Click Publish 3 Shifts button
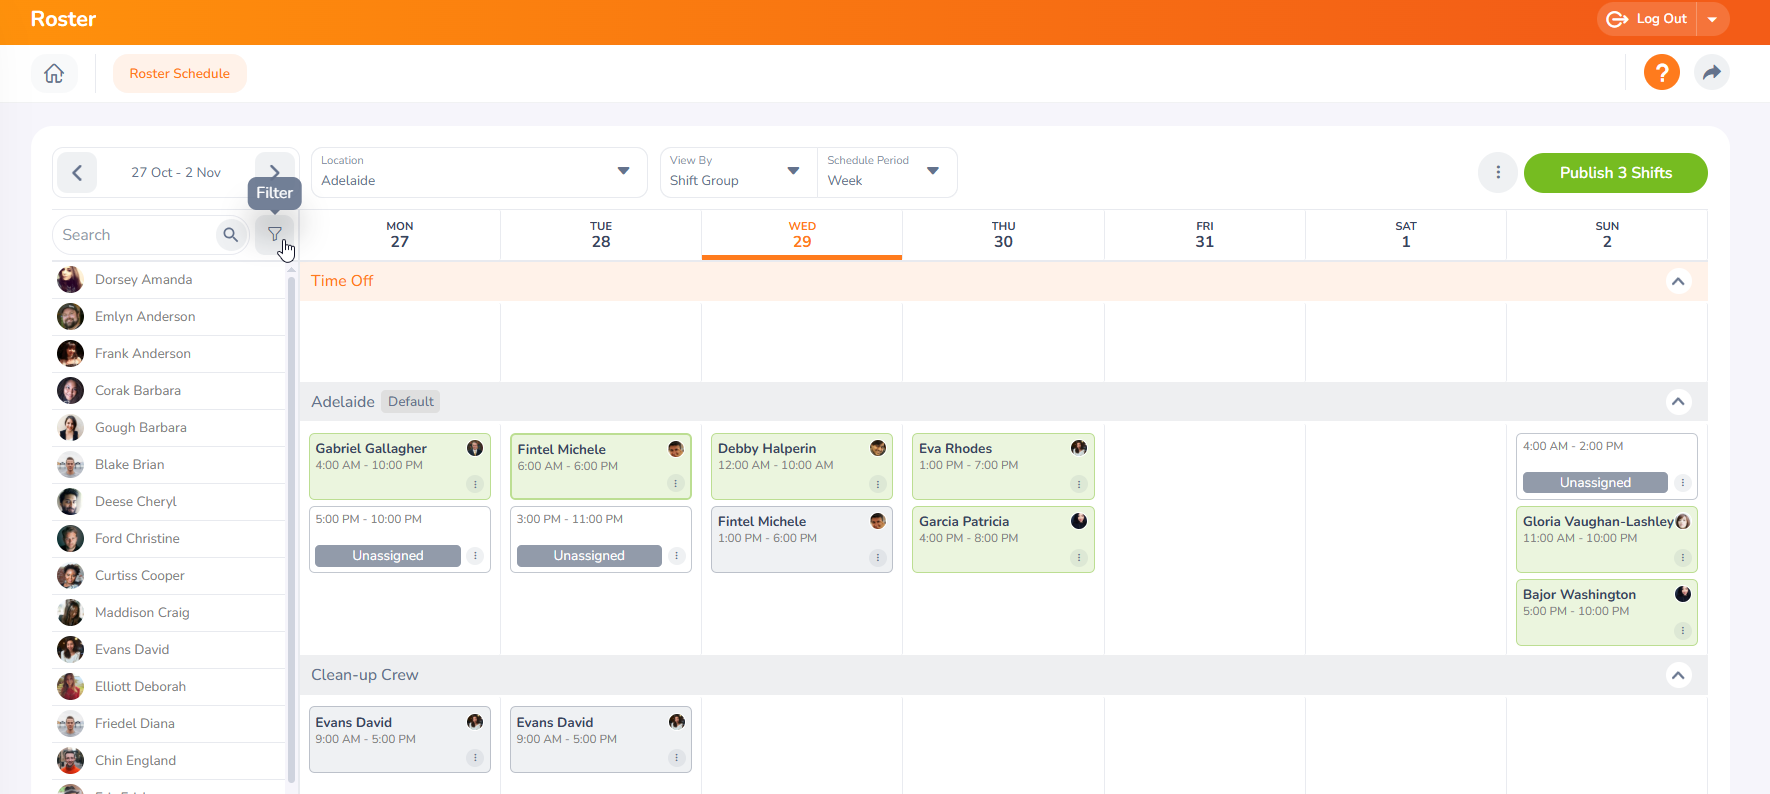The height and width of the screenshot is (794, 1770). [x=1614, y=173]
